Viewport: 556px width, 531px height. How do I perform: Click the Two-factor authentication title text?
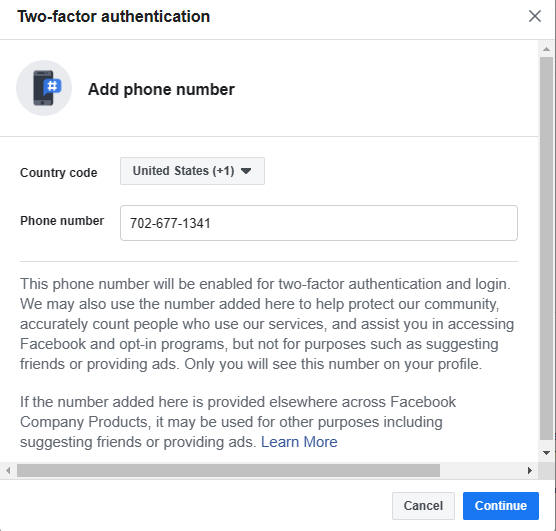tap(113, 16)
